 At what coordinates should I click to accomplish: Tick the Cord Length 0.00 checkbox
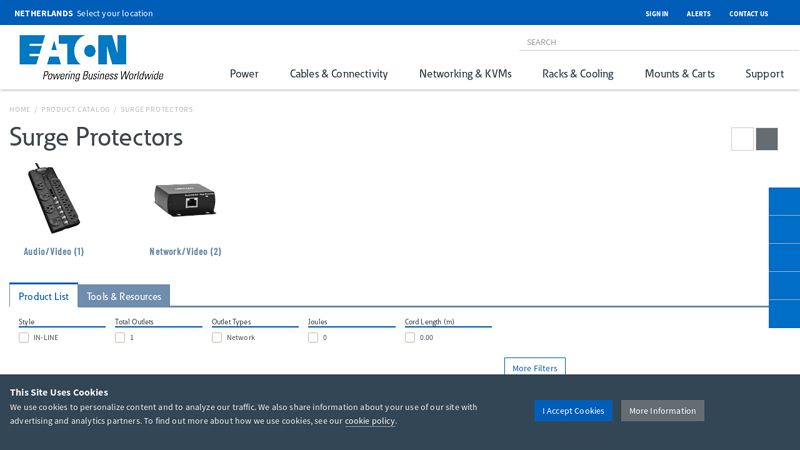point(410,338)
